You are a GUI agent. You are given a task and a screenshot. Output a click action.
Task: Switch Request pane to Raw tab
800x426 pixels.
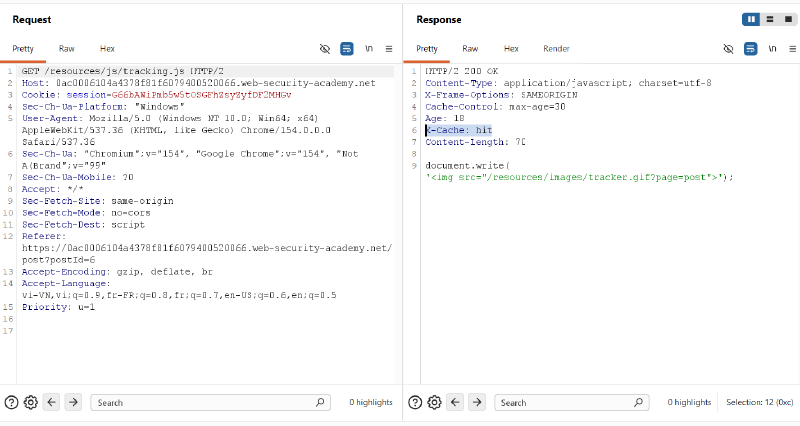point(66,49)
